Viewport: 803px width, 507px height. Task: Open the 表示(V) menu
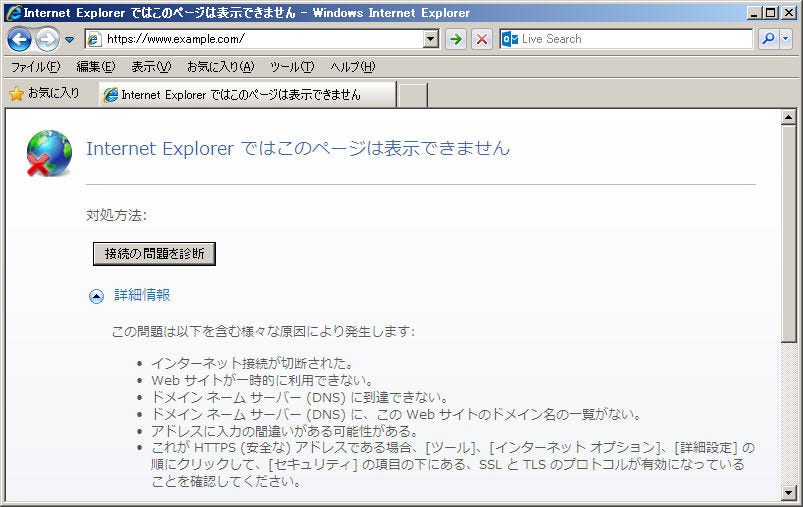[x=151, y=67]
